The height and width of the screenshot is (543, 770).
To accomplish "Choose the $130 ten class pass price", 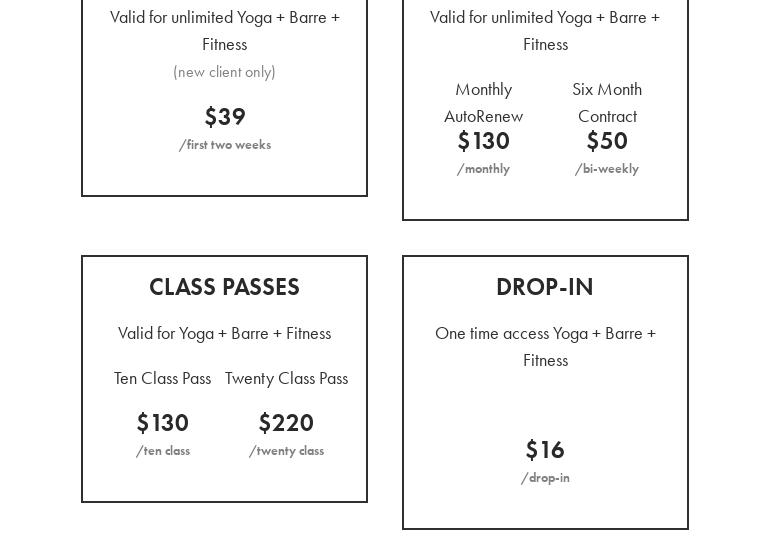I will coord(163,423).
